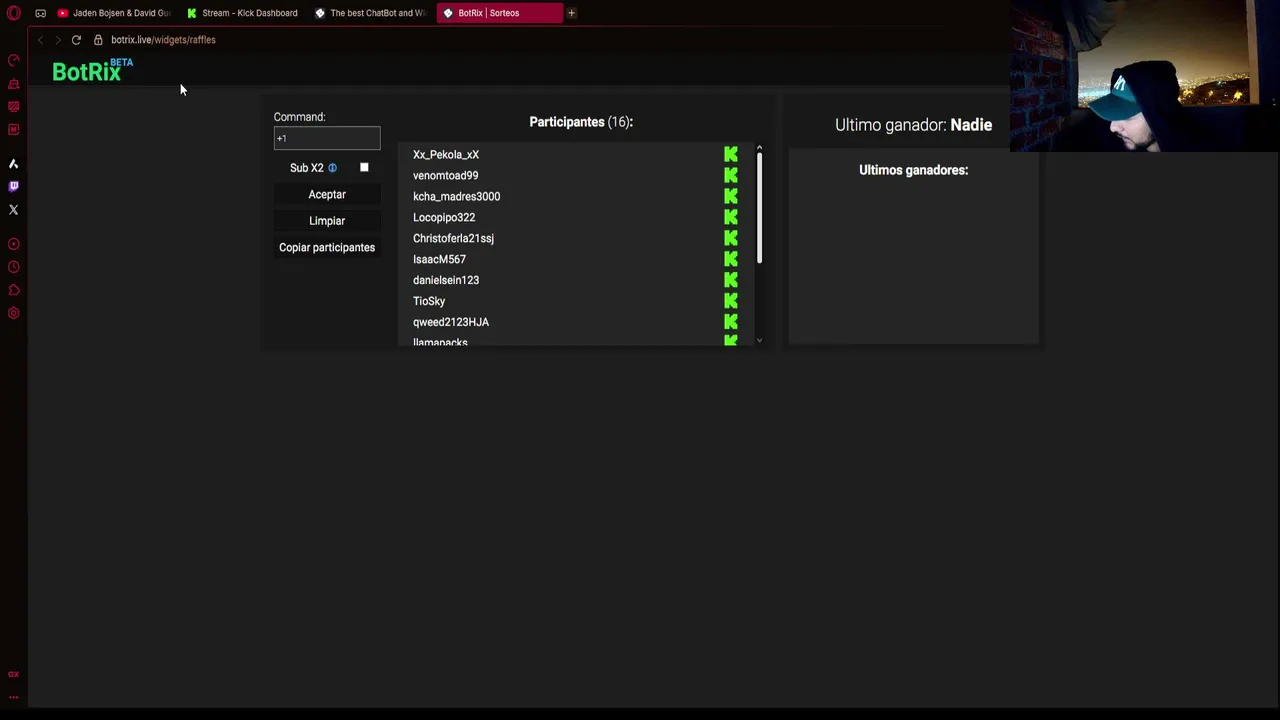Screen dimensions: 1280x720
Task: Open Player icon in sidebar
Action: pyautogui.click(x=13, y=244)
